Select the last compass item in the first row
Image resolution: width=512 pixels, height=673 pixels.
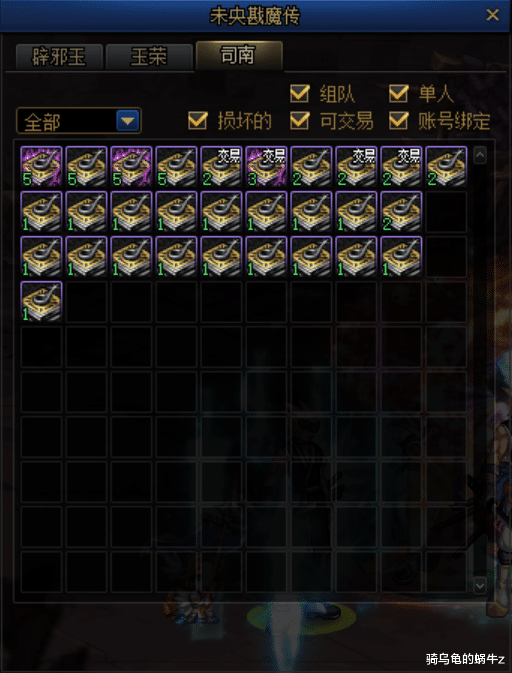[446, 167]
